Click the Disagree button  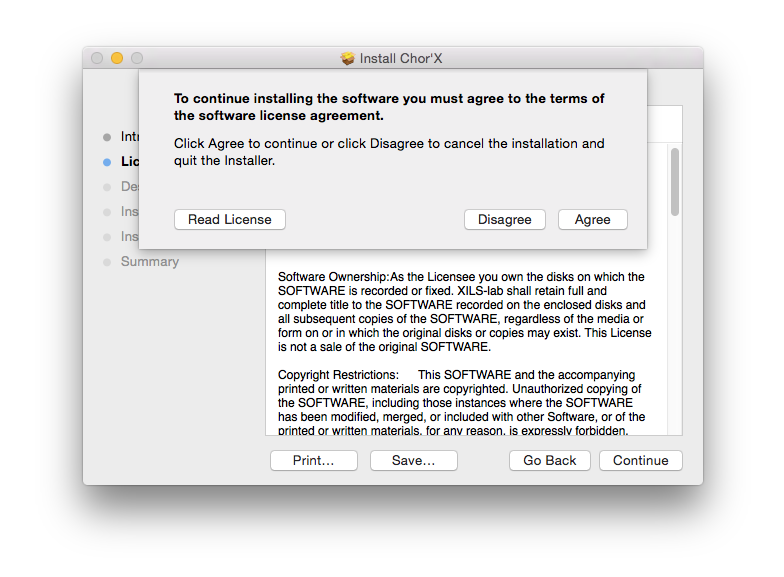(504, 220)
